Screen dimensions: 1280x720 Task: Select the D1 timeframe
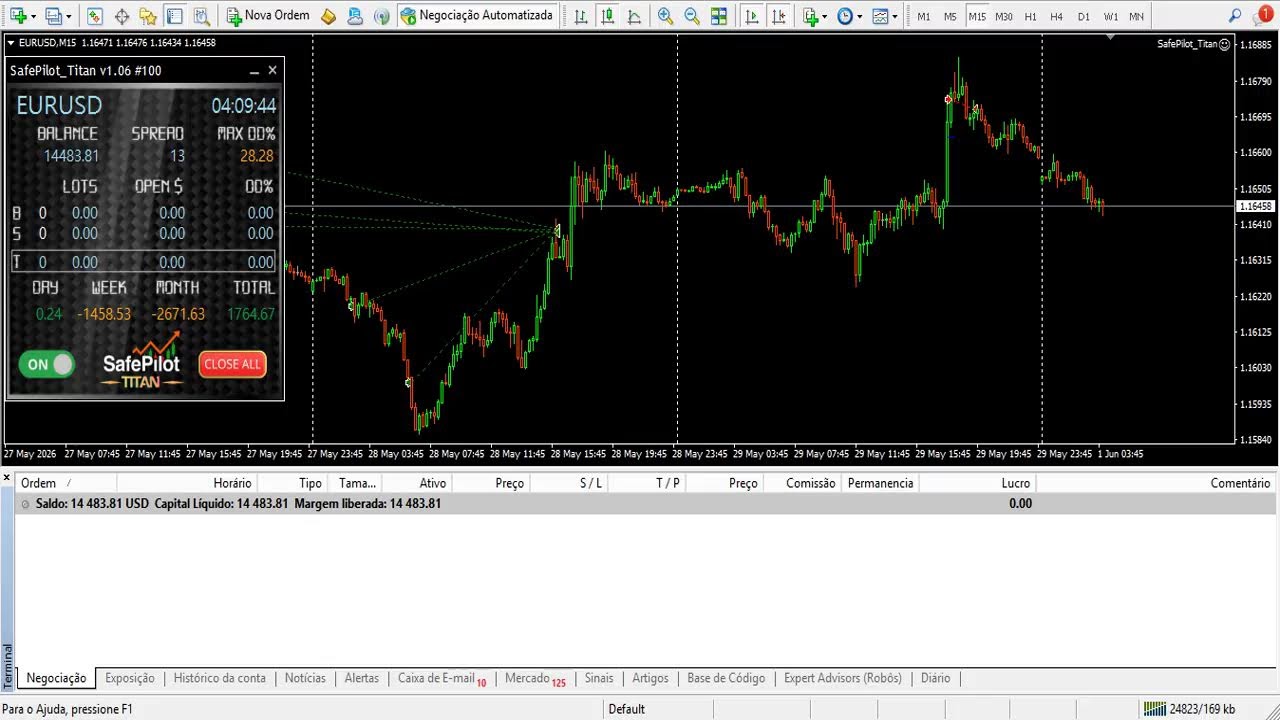pos(1084,17)
